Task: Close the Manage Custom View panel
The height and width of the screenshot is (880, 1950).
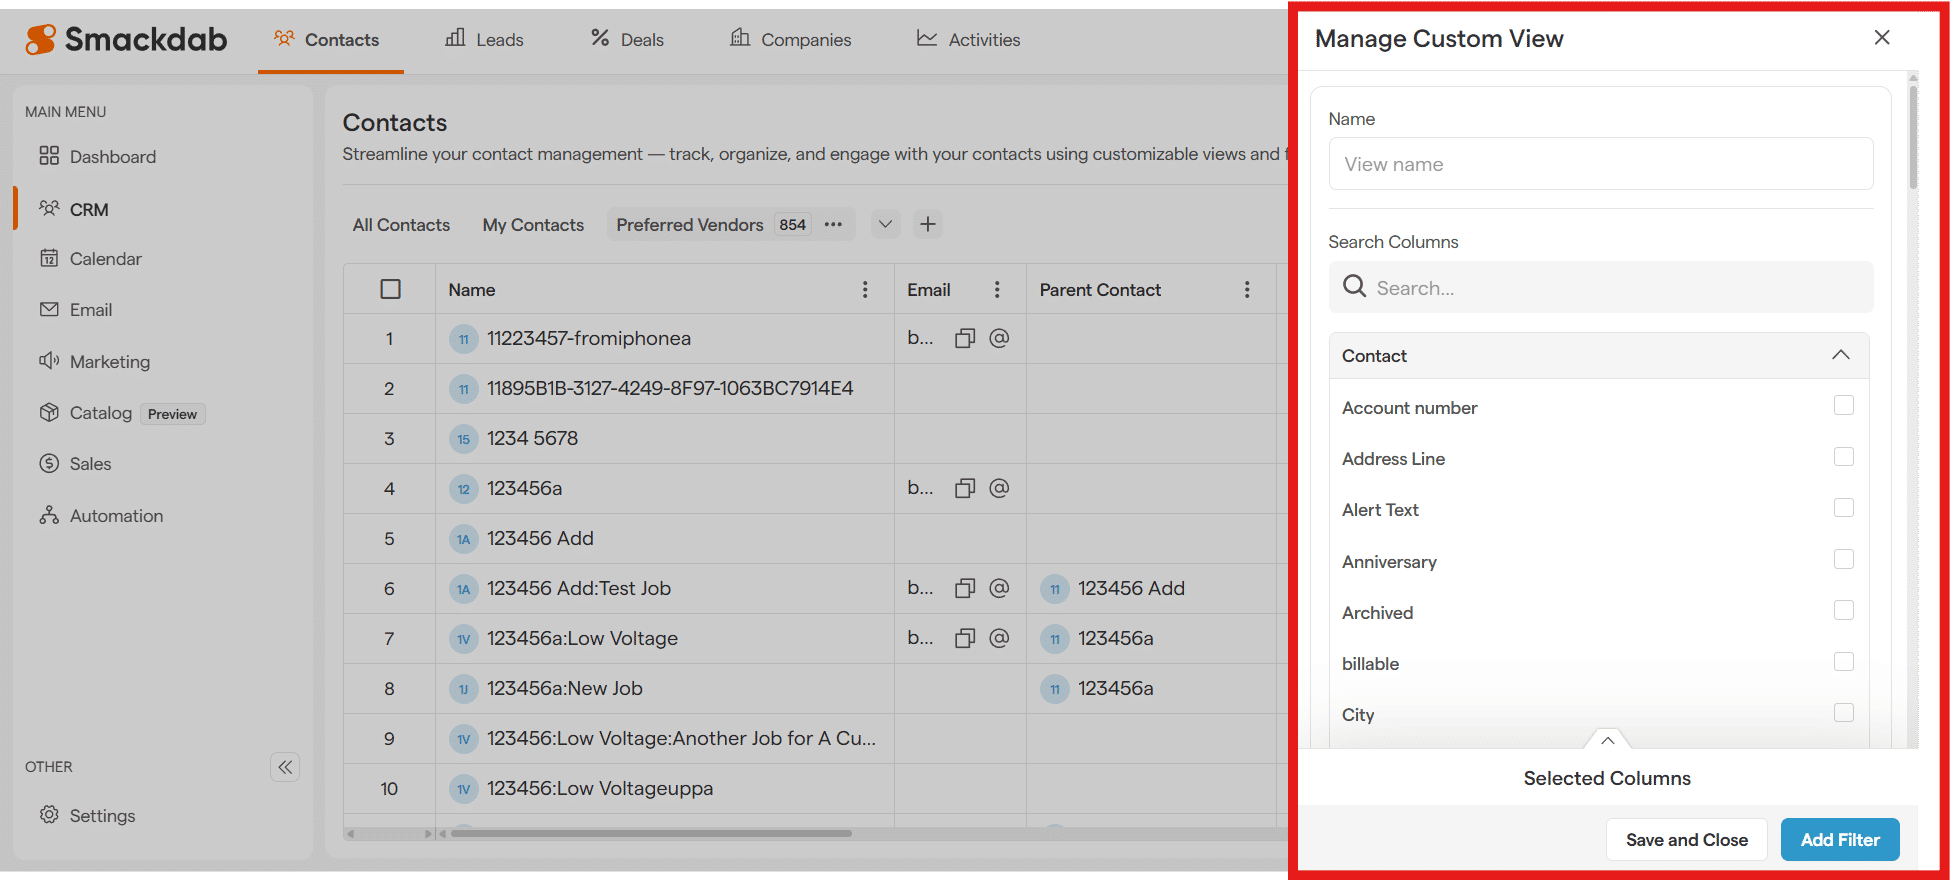Action: click(1882, 37)
